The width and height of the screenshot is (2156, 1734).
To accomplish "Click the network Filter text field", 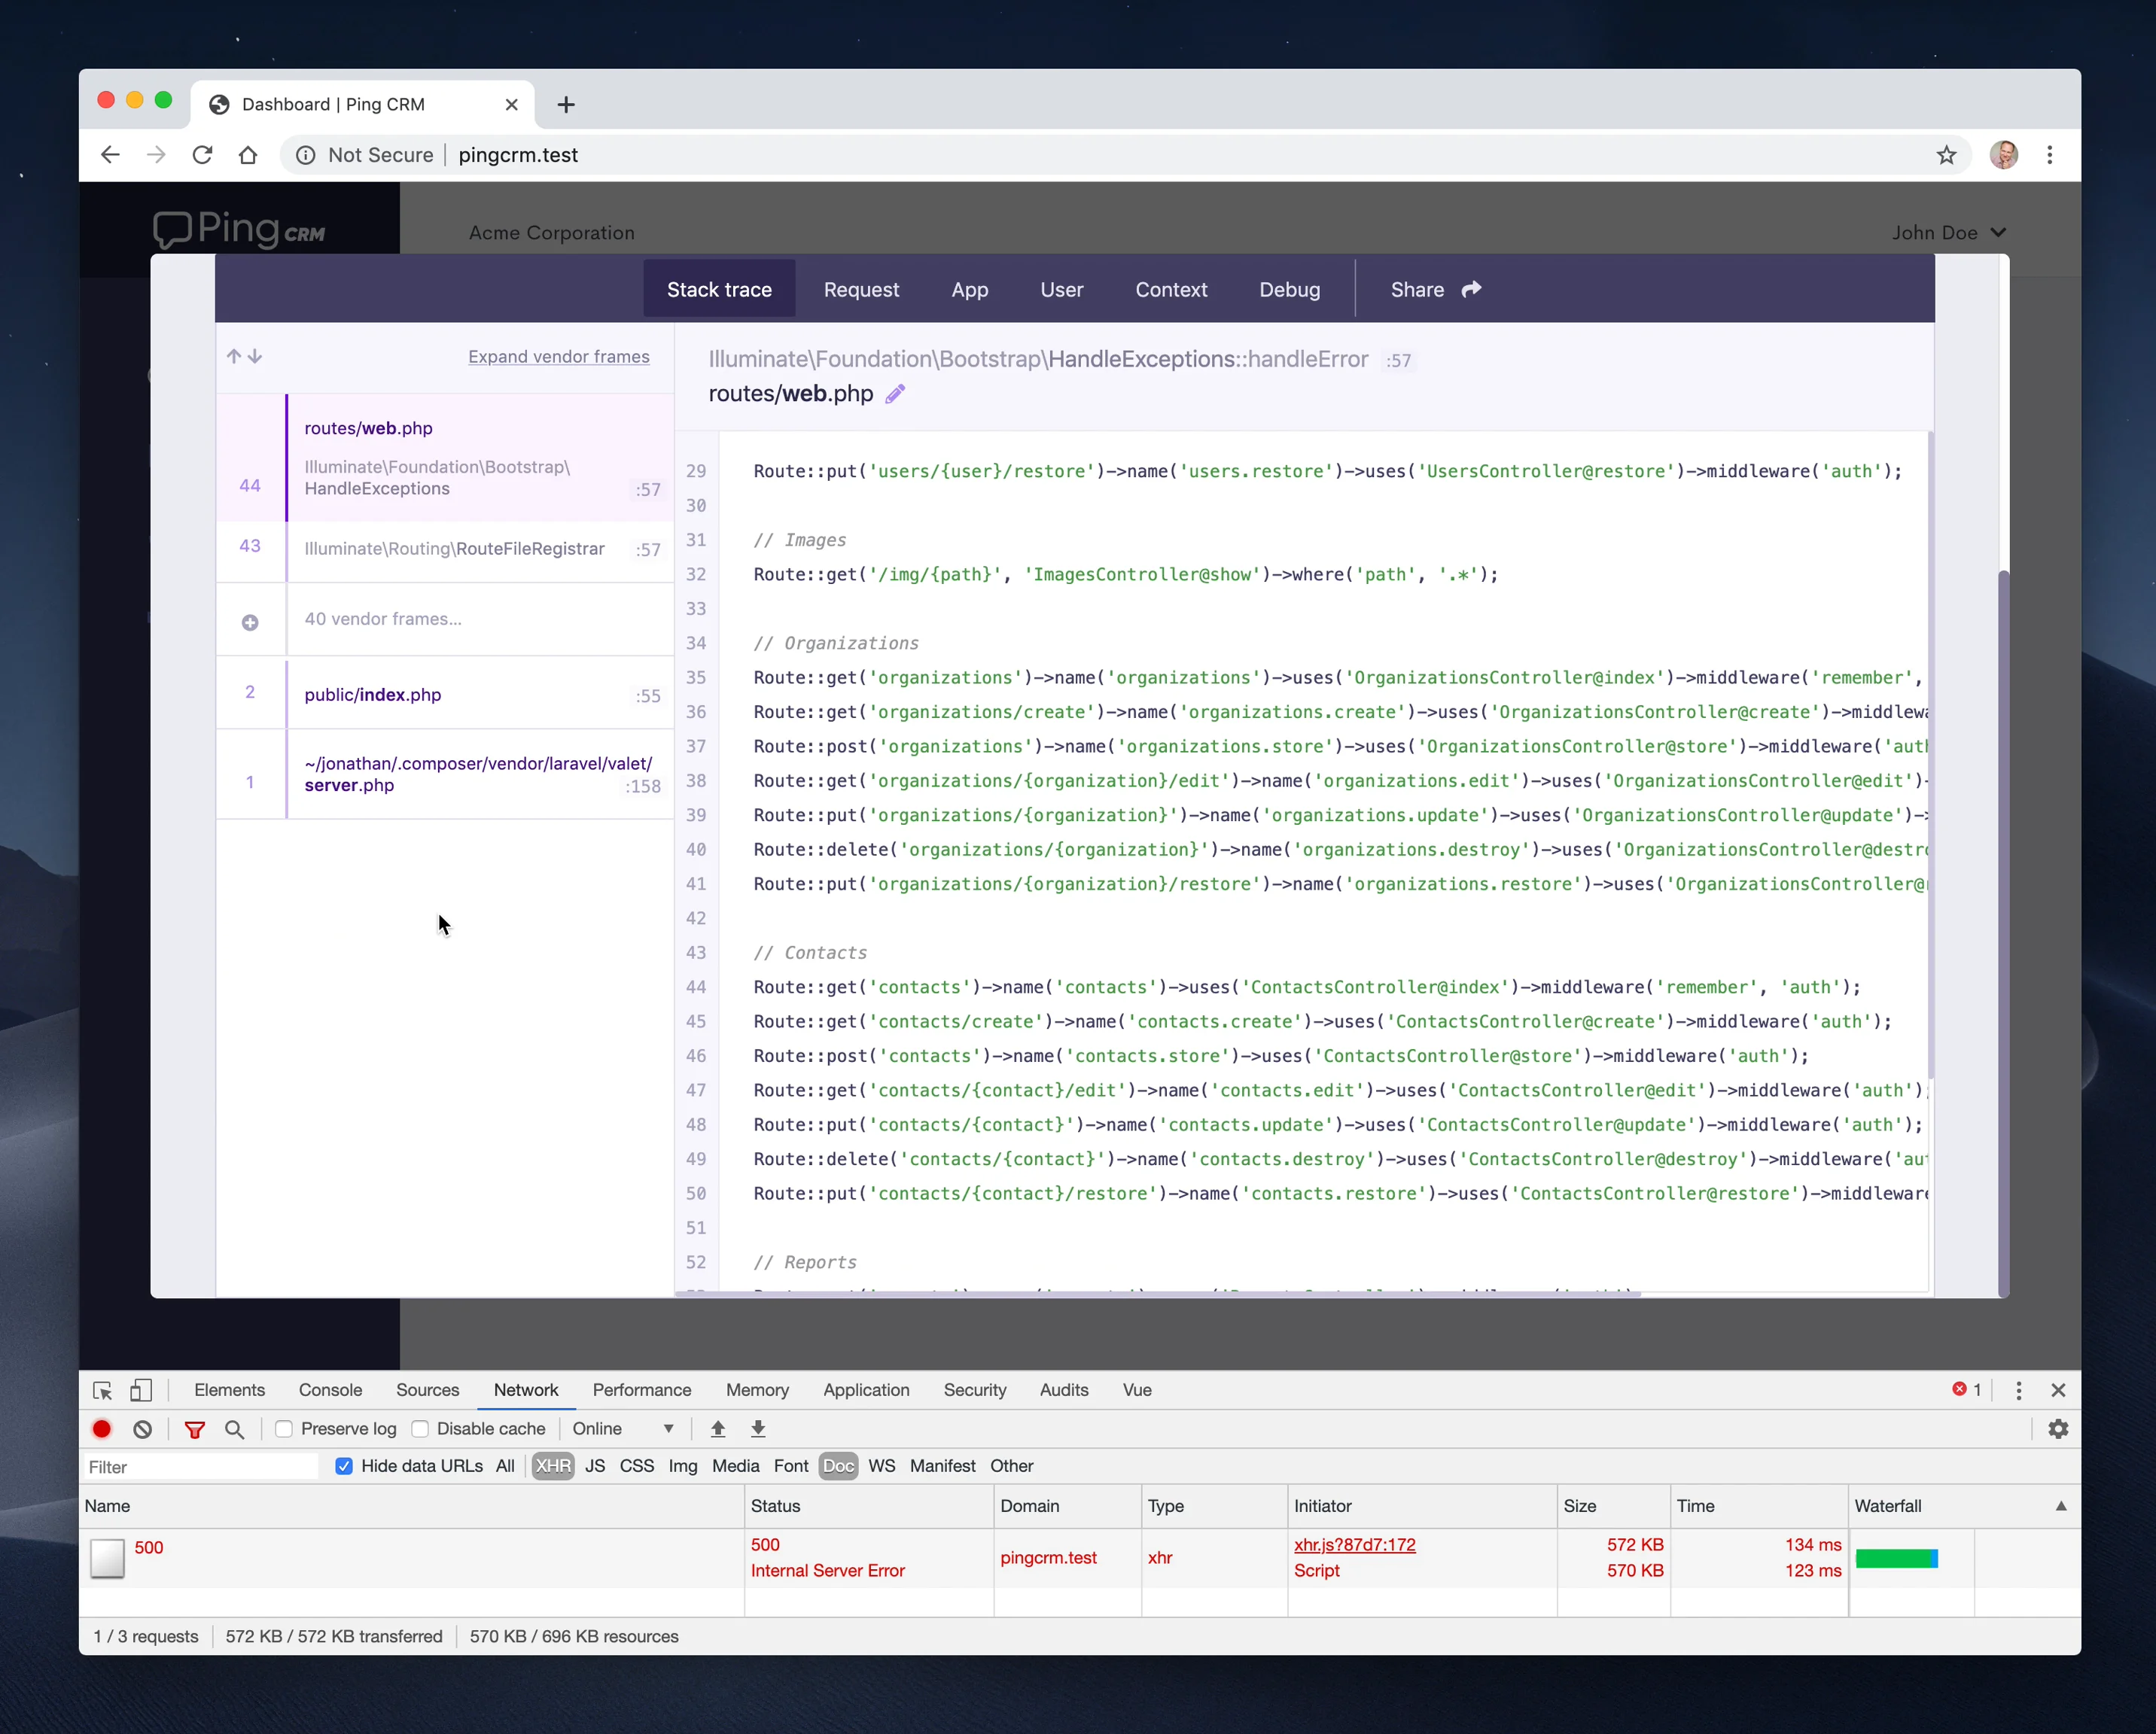I will pos(200,1466).
